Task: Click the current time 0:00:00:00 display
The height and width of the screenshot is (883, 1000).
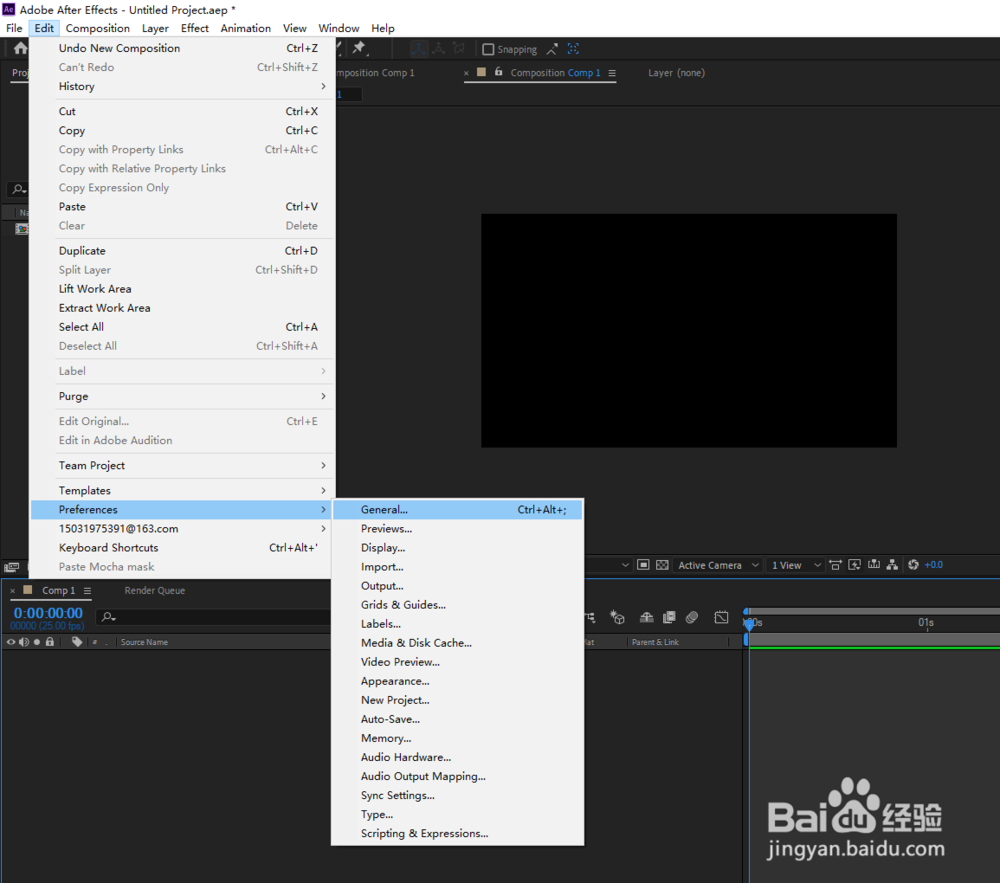Action: click(48, 613)
